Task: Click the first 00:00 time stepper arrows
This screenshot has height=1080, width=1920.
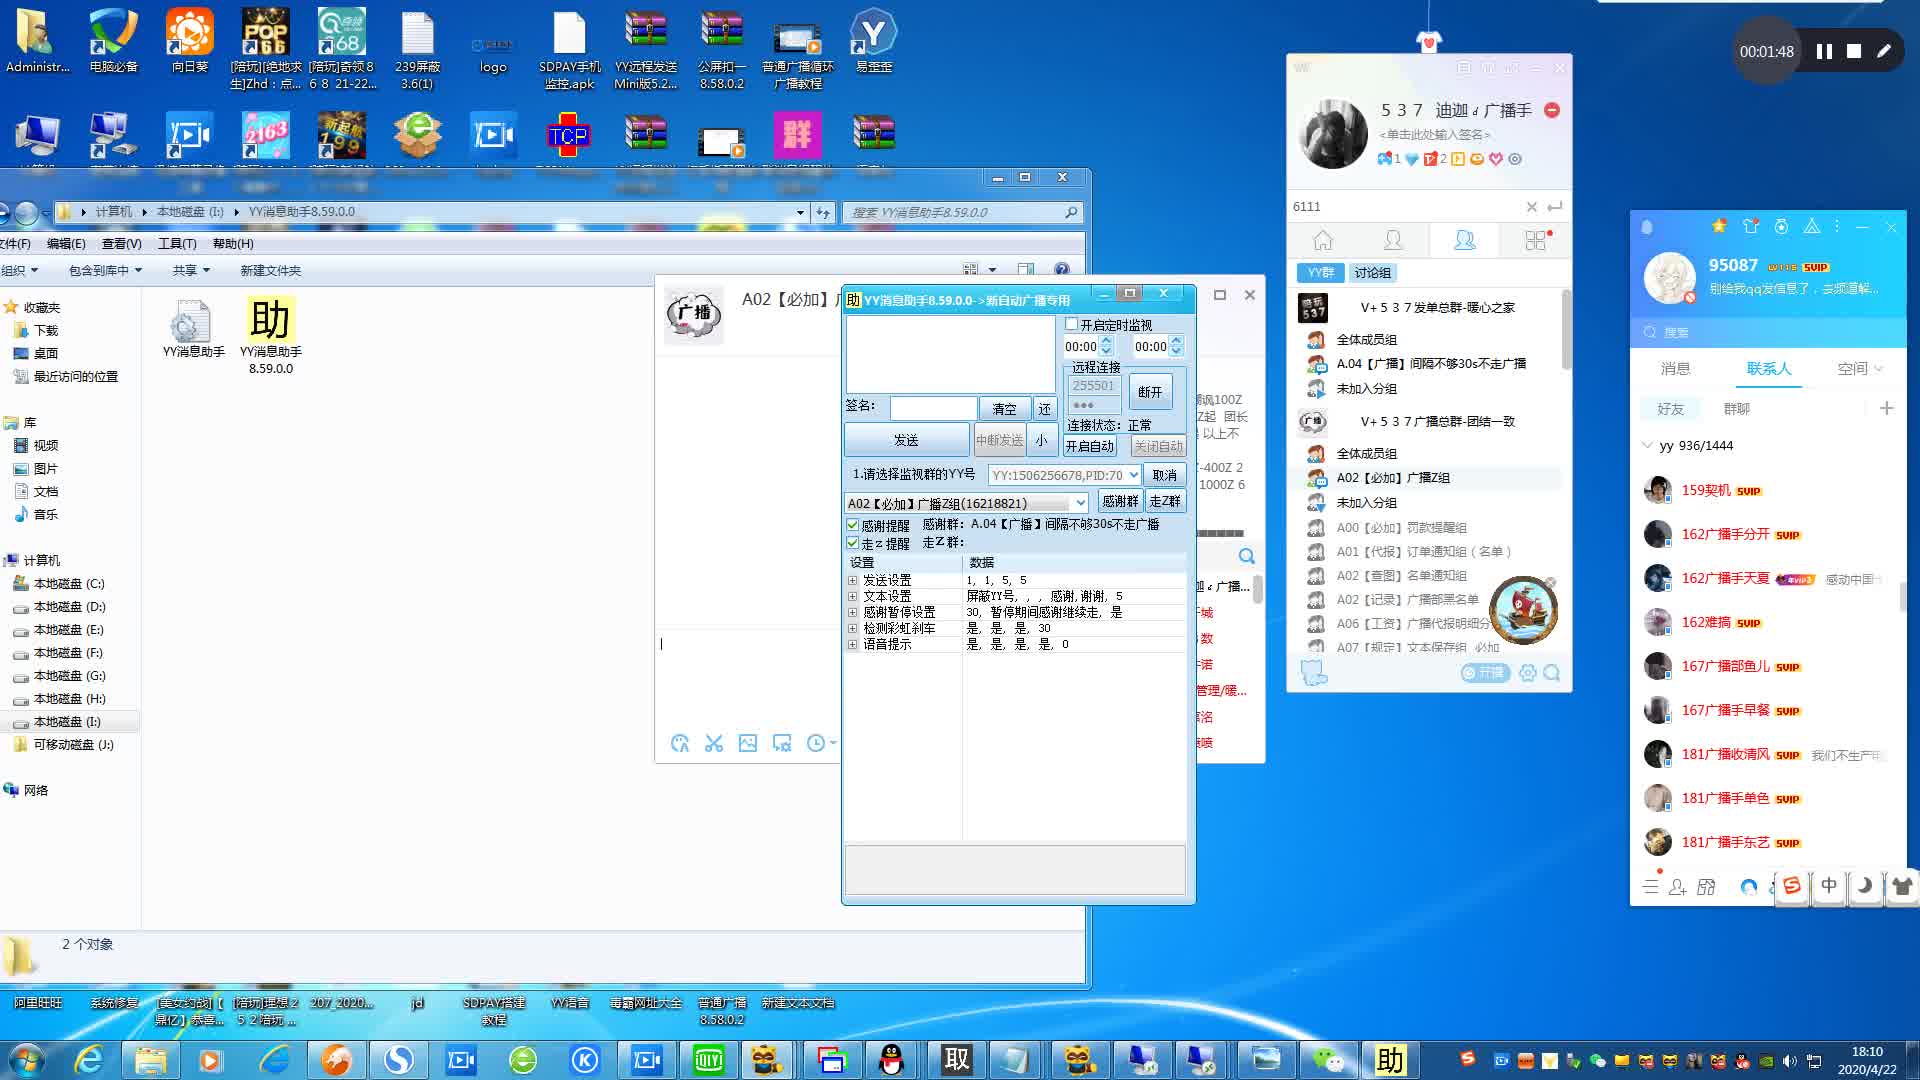Action: [1106, 346]
